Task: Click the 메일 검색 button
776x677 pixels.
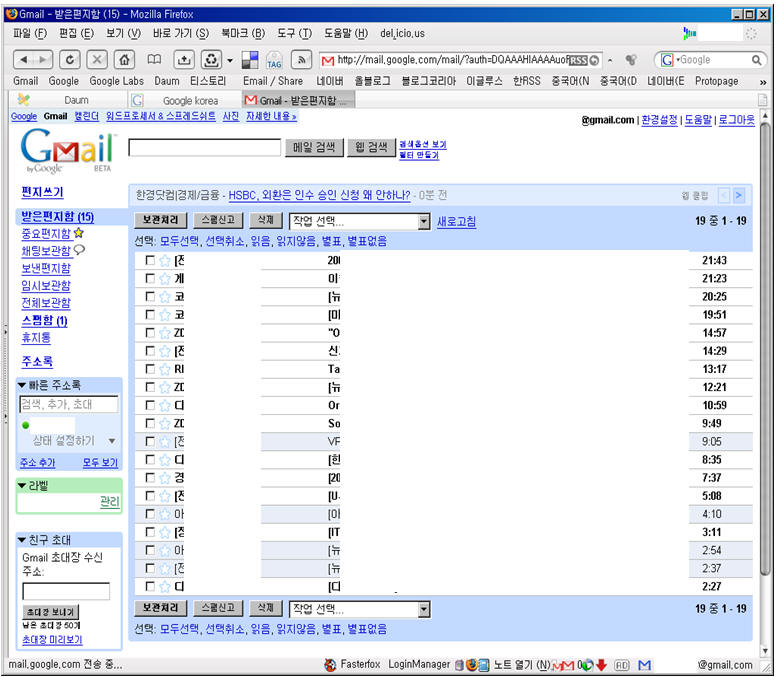Action: pos(314,147)
